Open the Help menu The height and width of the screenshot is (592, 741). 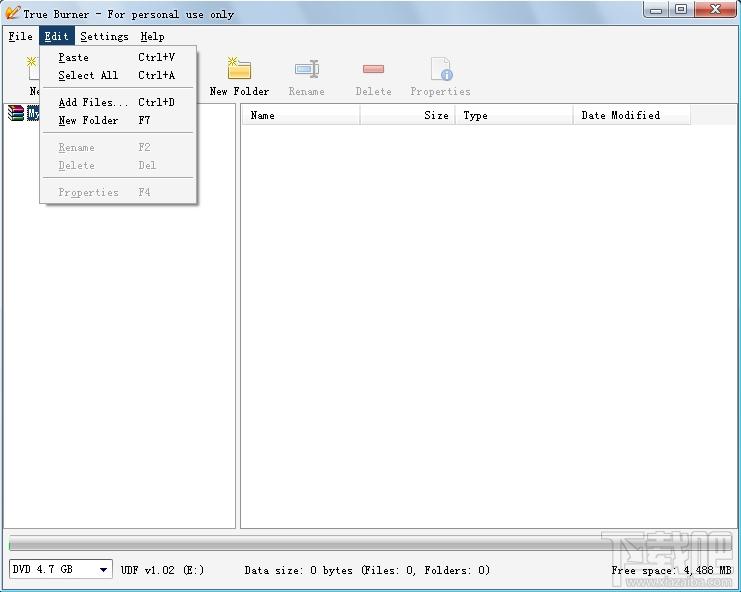[152, 36]
